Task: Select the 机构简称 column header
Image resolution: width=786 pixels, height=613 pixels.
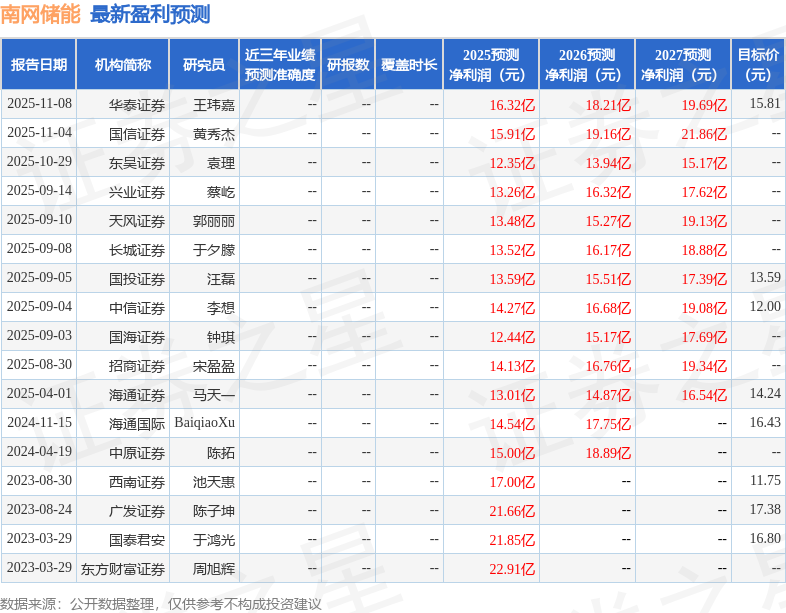Action: [123, 65]
